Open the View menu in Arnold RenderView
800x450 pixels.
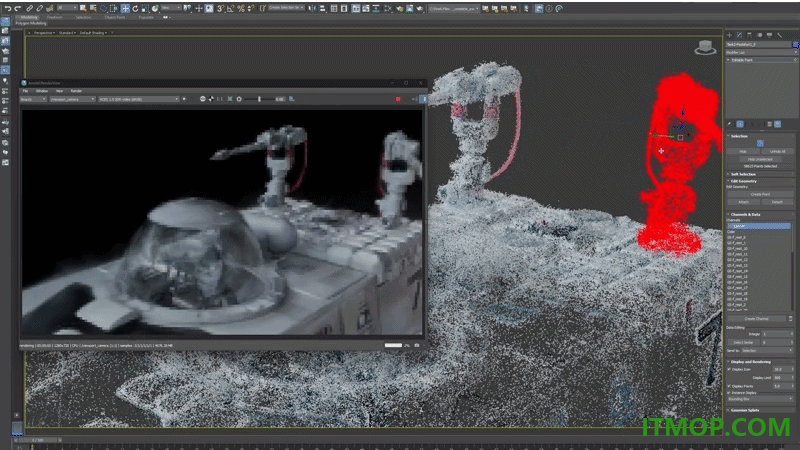[x=59, y=91]
